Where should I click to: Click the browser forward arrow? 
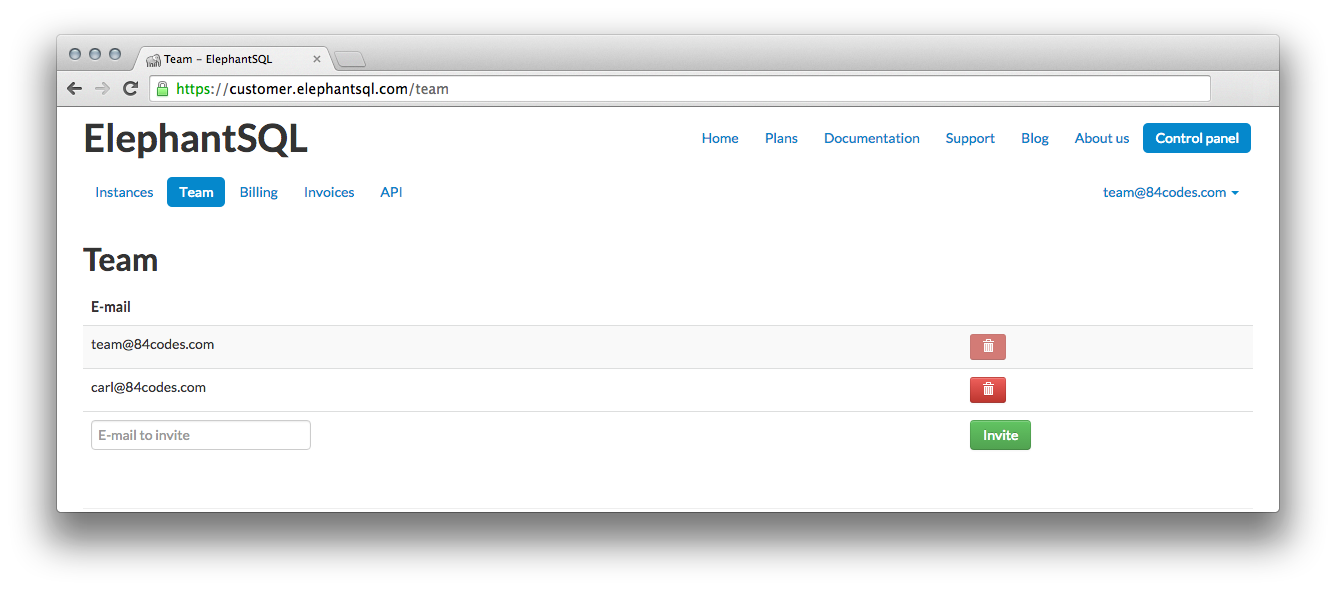click(x=101, y=89)
